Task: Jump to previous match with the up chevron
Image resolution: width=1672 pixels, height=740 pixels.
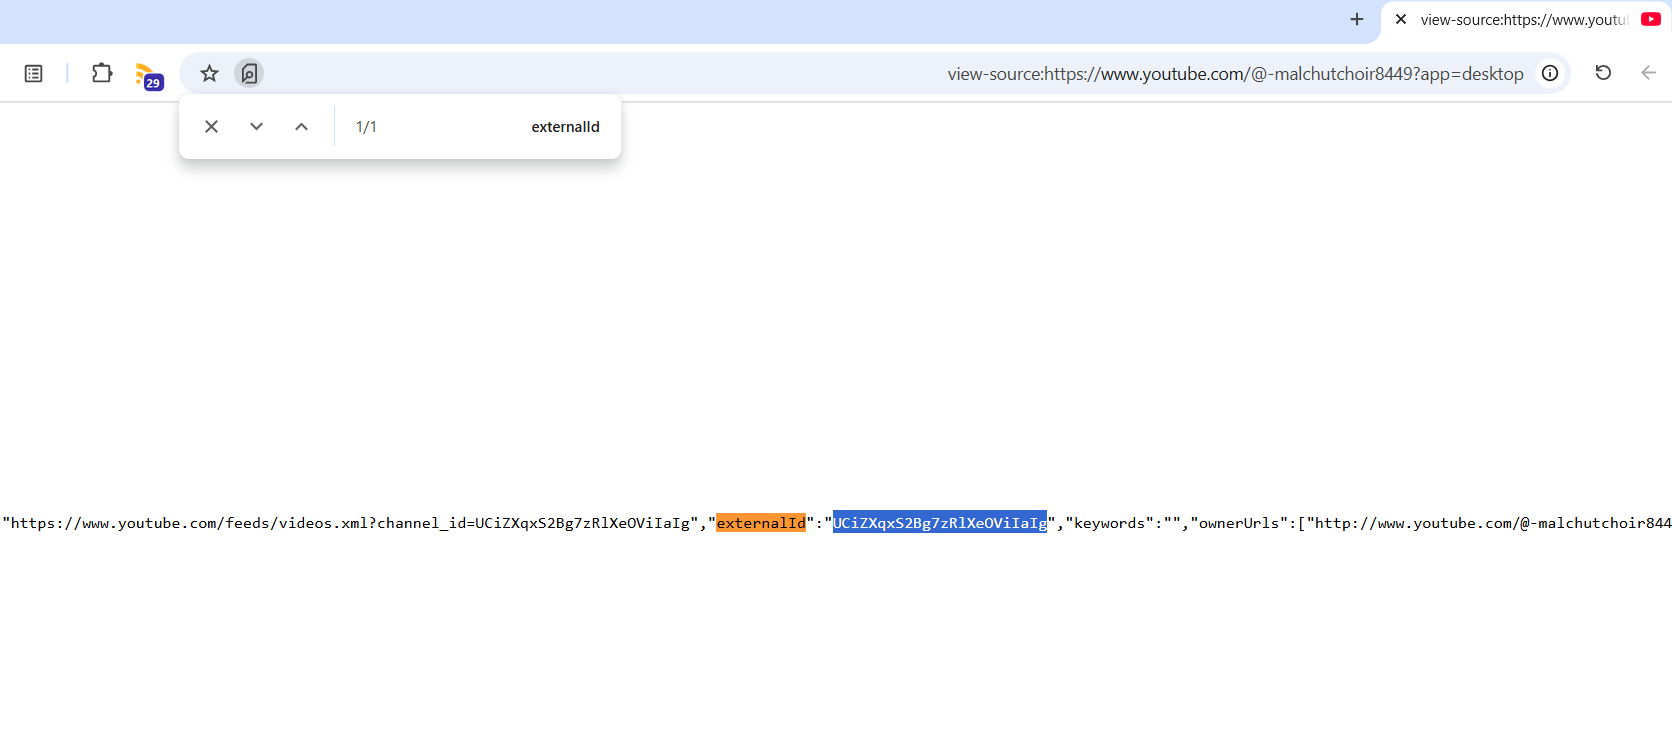Action: point(301,127)
